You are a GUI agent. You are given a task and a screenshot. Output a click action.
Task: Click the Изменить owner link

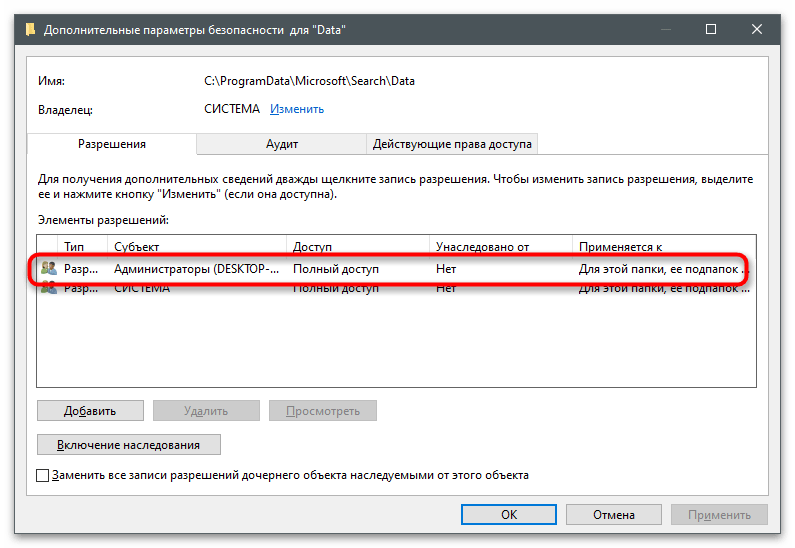297,109
